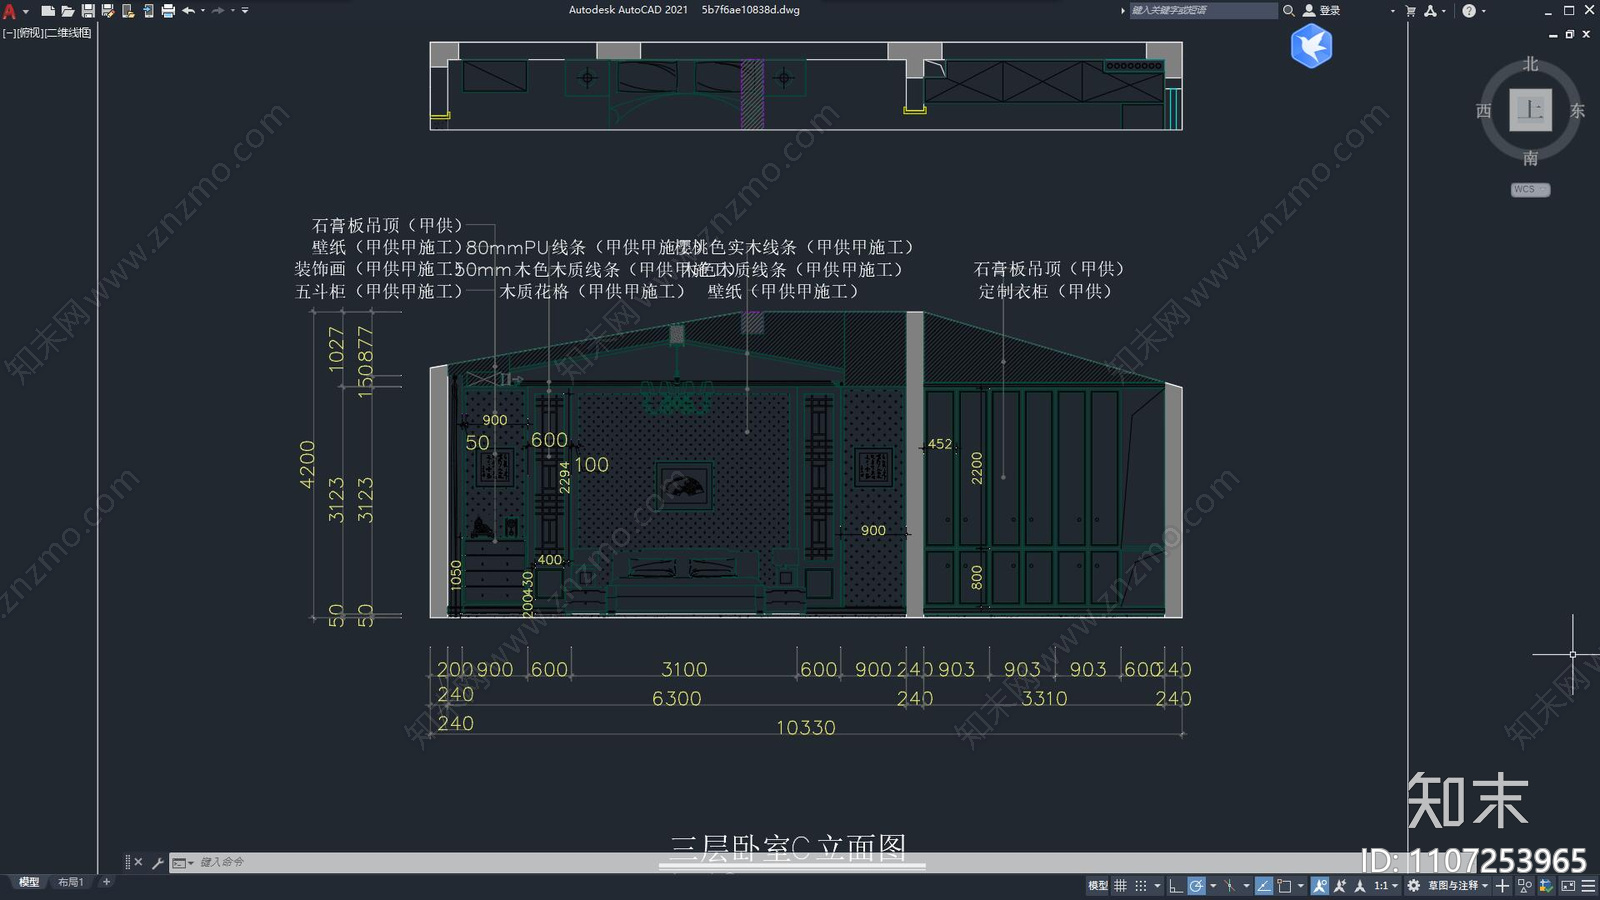The image size is (1600, 900).
Task: Save the drawing with the floppy disk icon
Action: pyautogui.click(x=88, y=11)
